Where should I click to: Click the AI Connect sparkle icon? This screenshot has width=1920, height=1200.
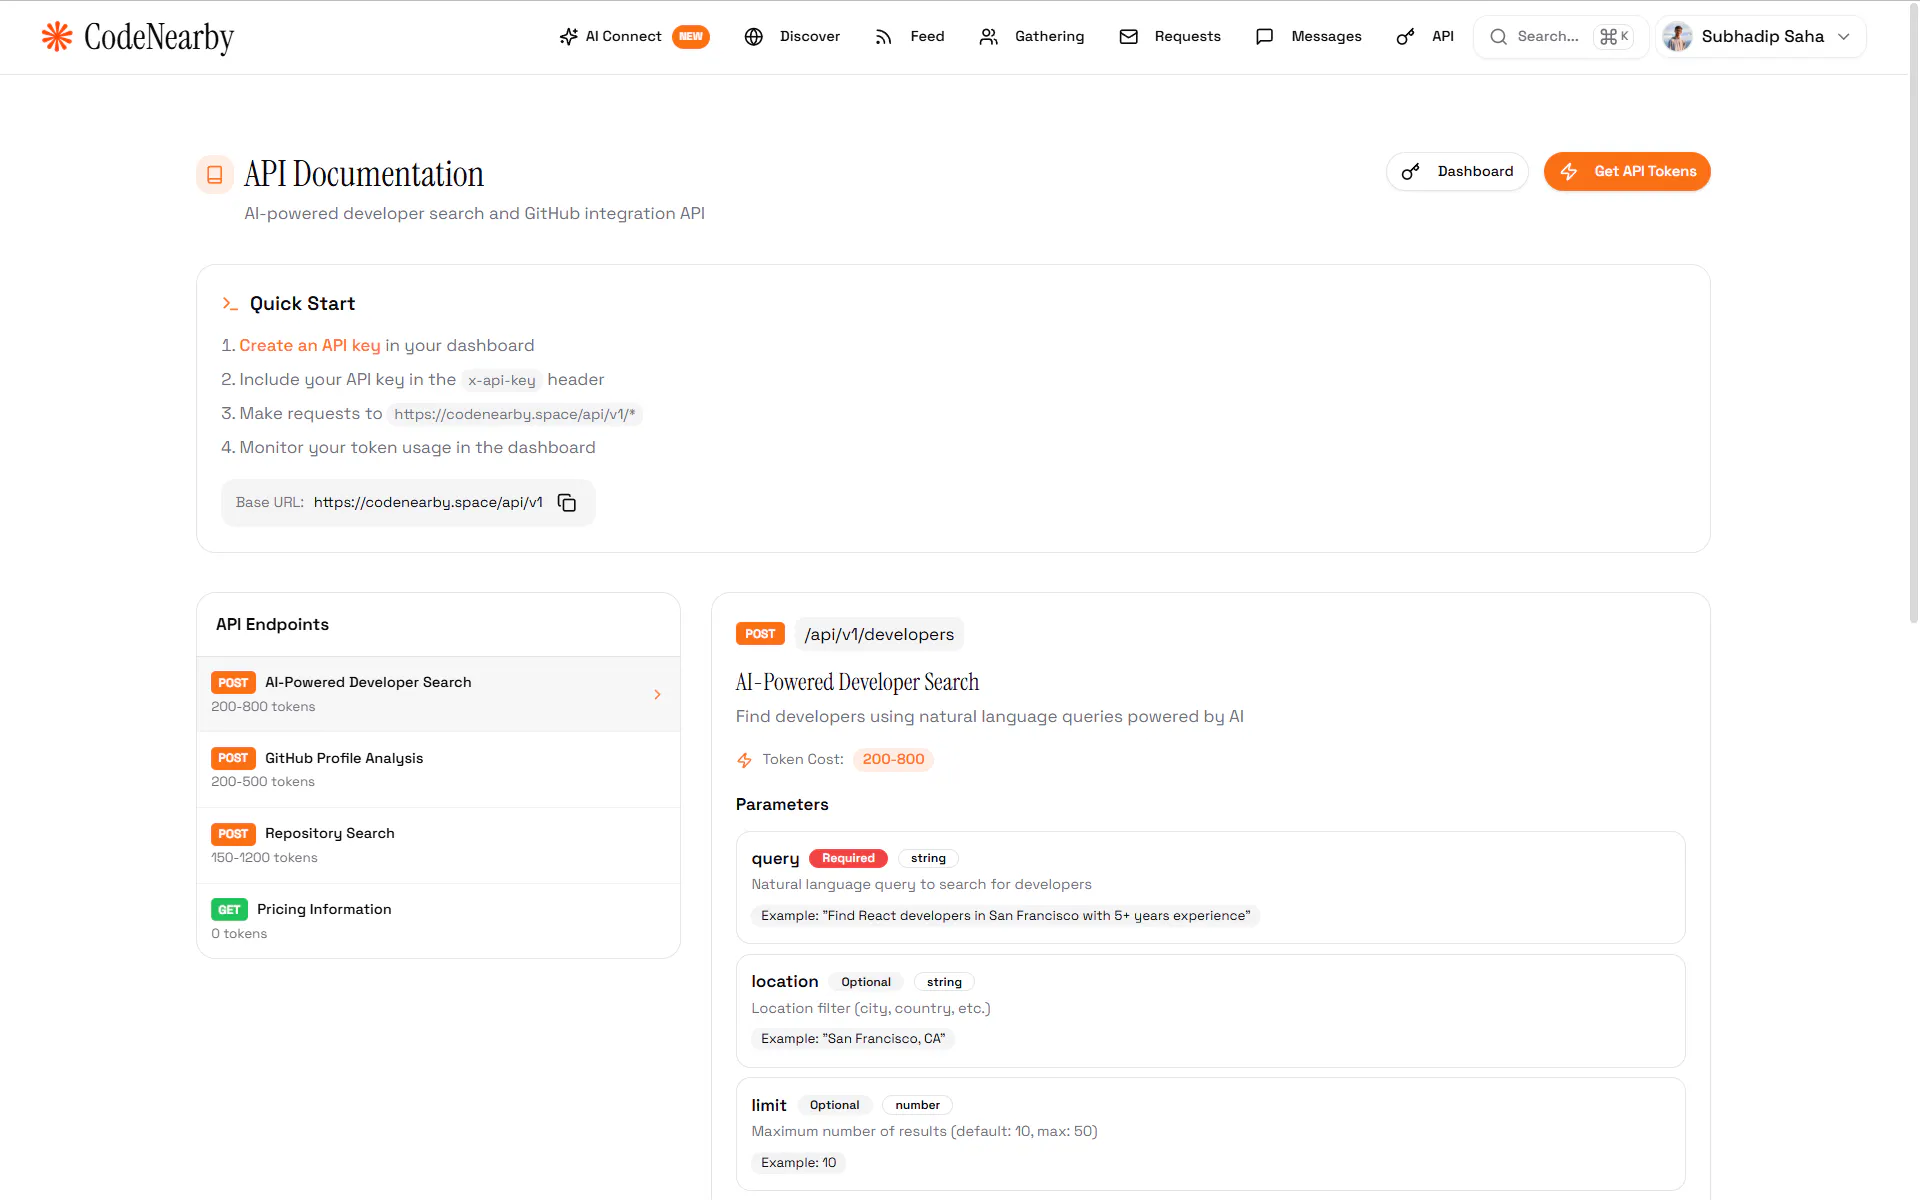(x=568, y=37)
